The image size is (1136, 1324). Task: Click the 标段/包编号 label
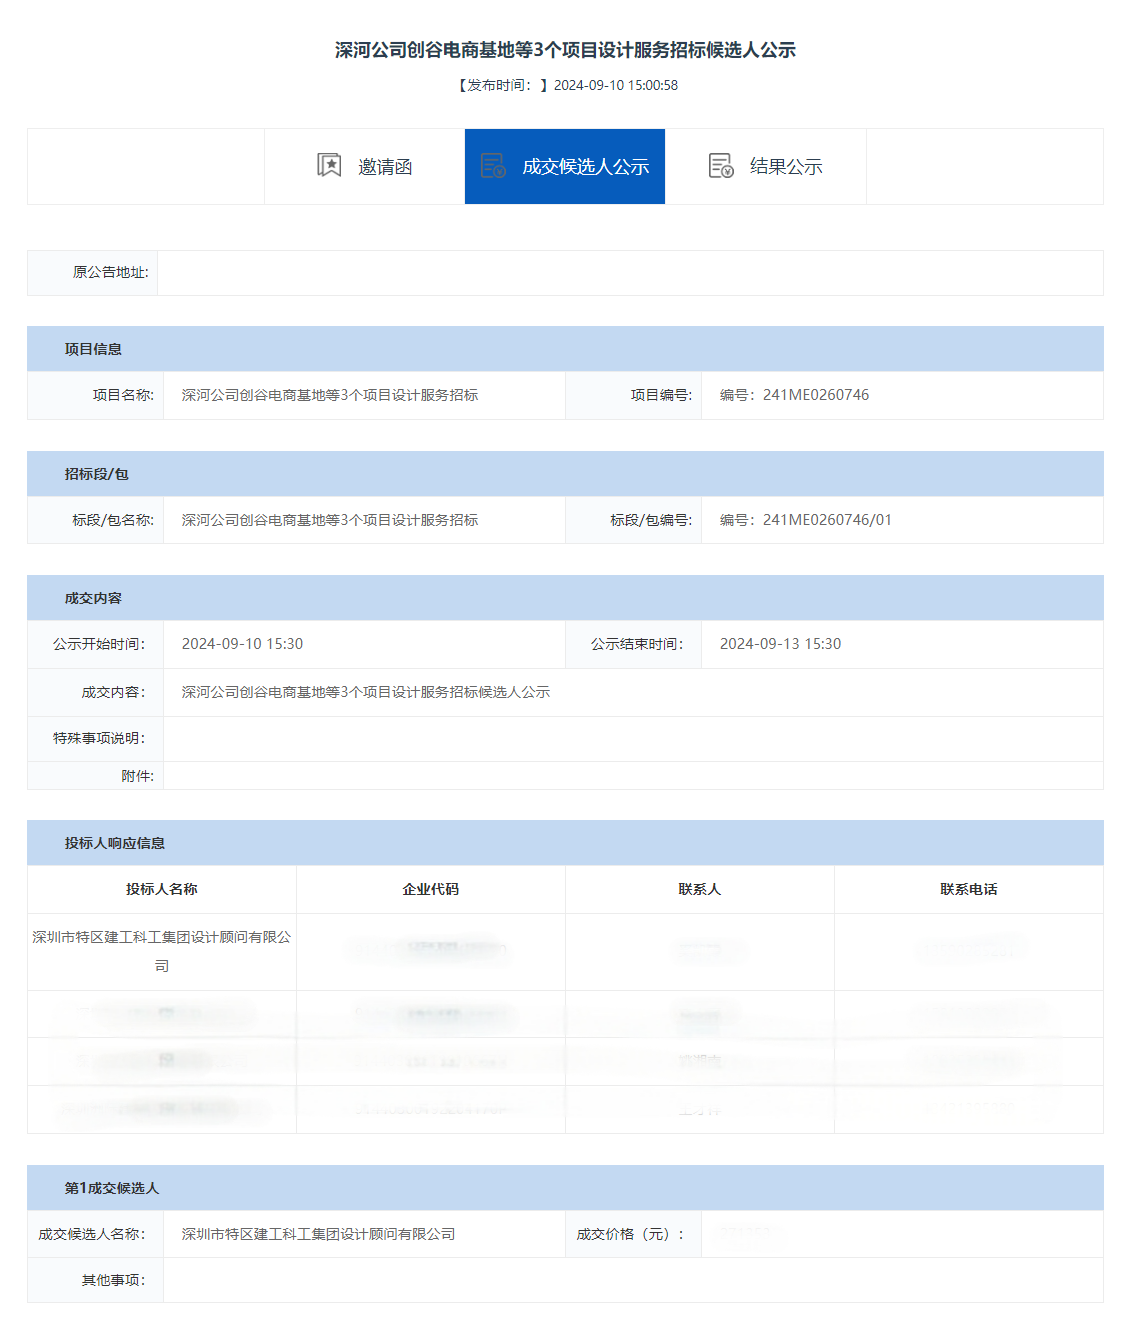[651, 520]
